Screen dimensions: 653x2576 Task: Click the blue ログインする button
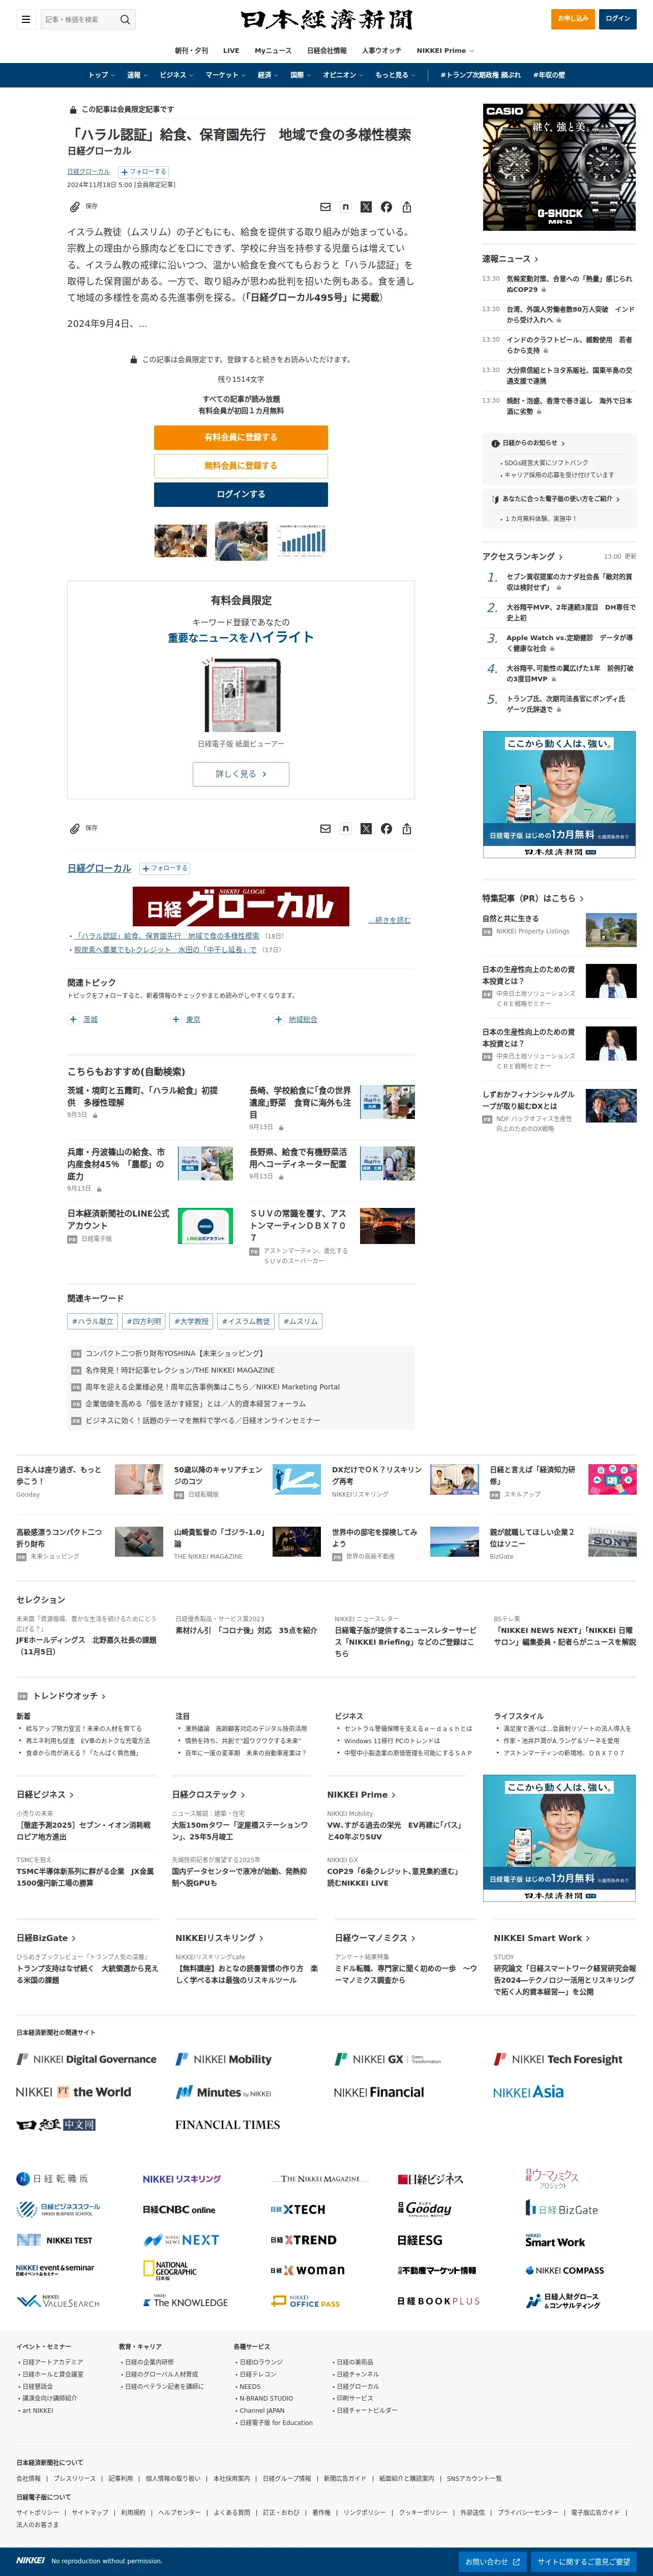pos(241,494)
